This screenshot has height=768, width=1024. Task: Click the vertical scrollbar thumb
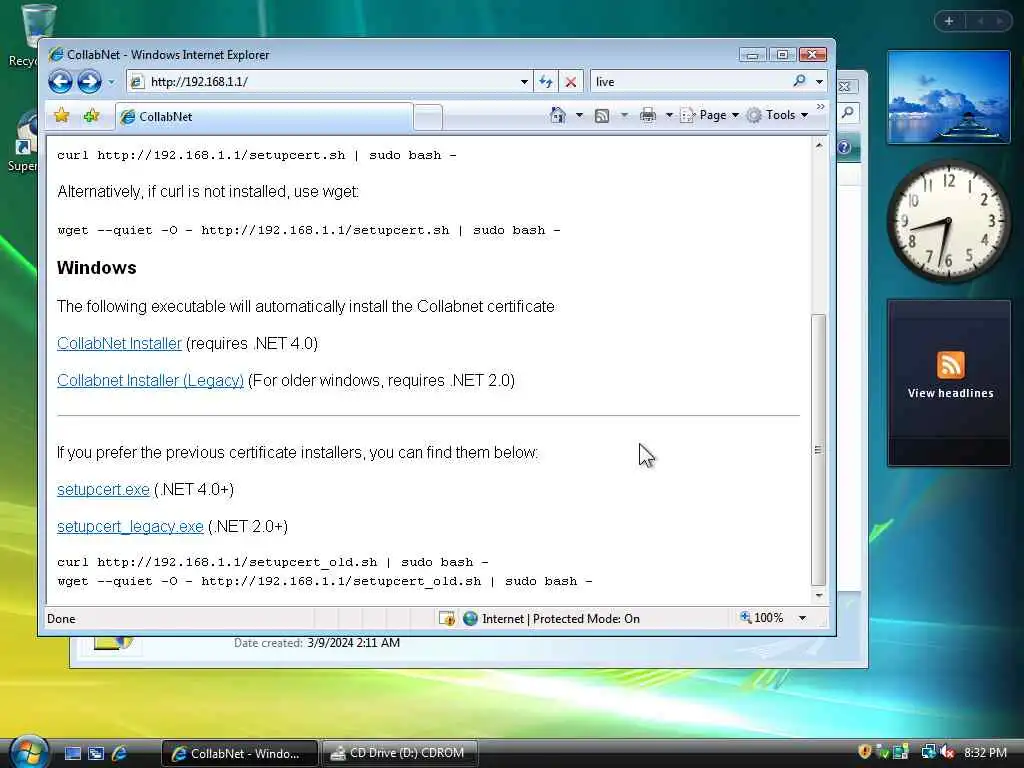818,450
